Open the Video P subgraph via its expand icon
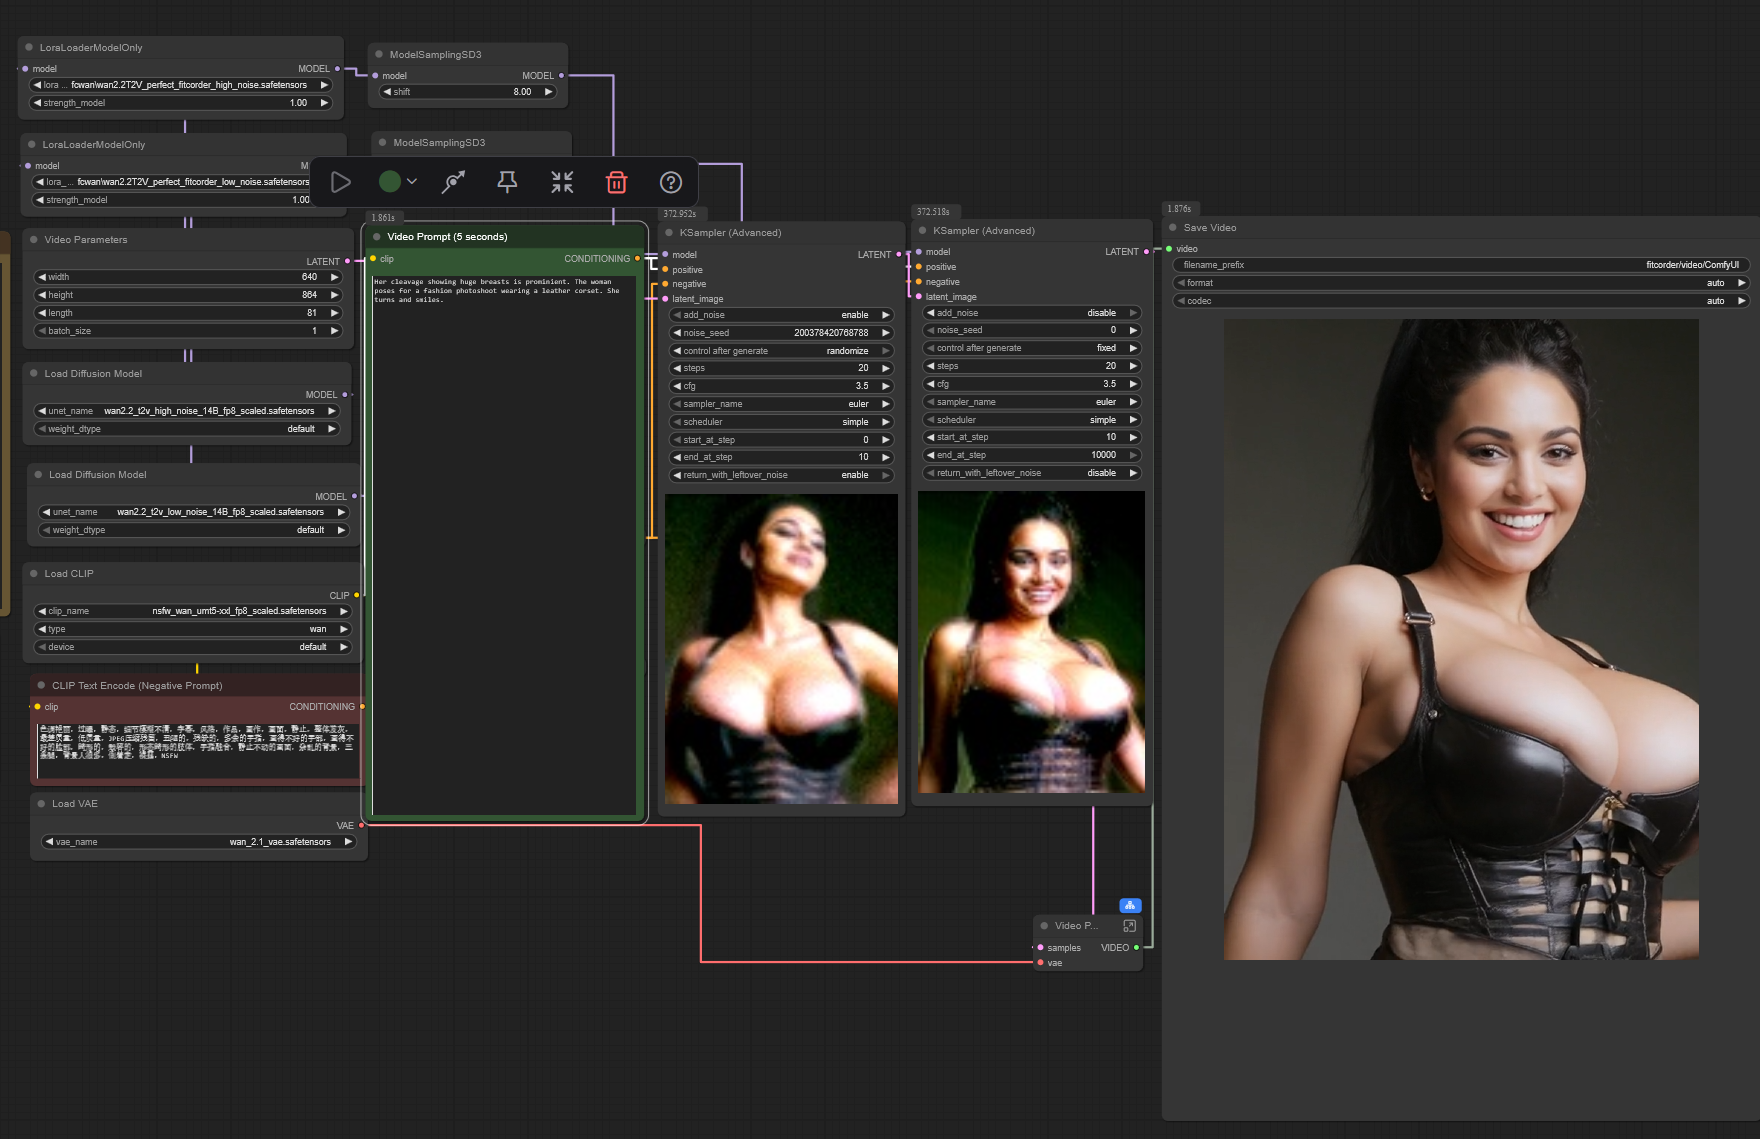The width and height of the screenshot is (1760, 1139). coord(1129,926)
